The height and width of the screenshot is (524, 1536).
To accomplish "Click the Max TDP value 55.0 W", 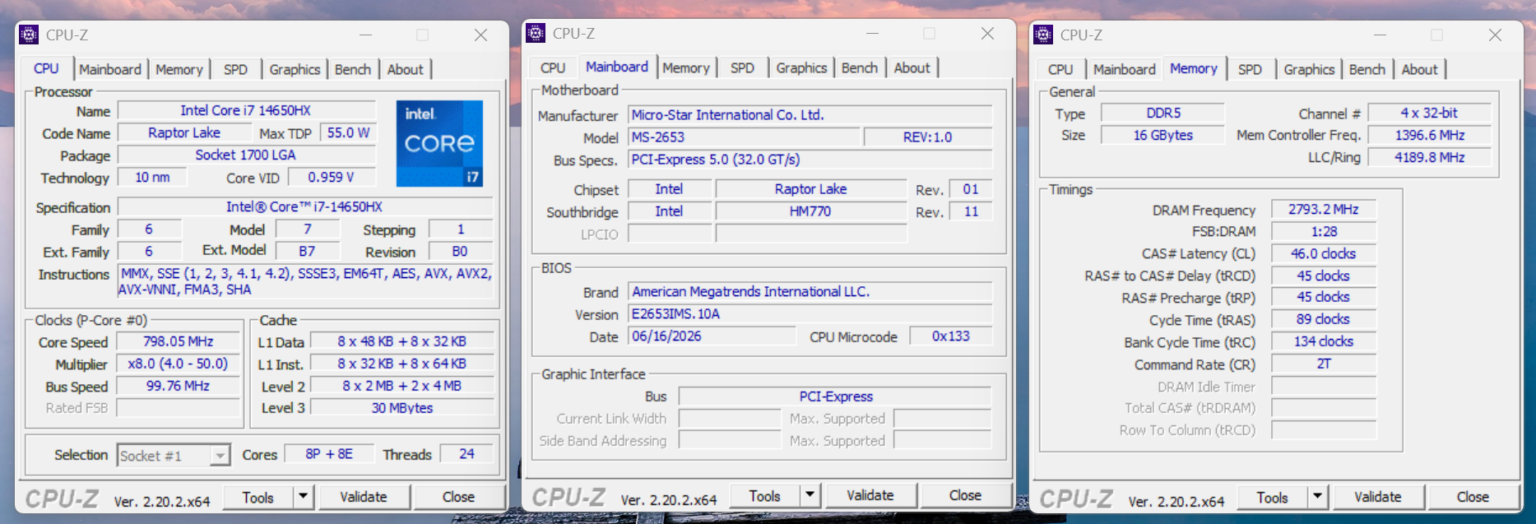I will [x=348, y=132].
